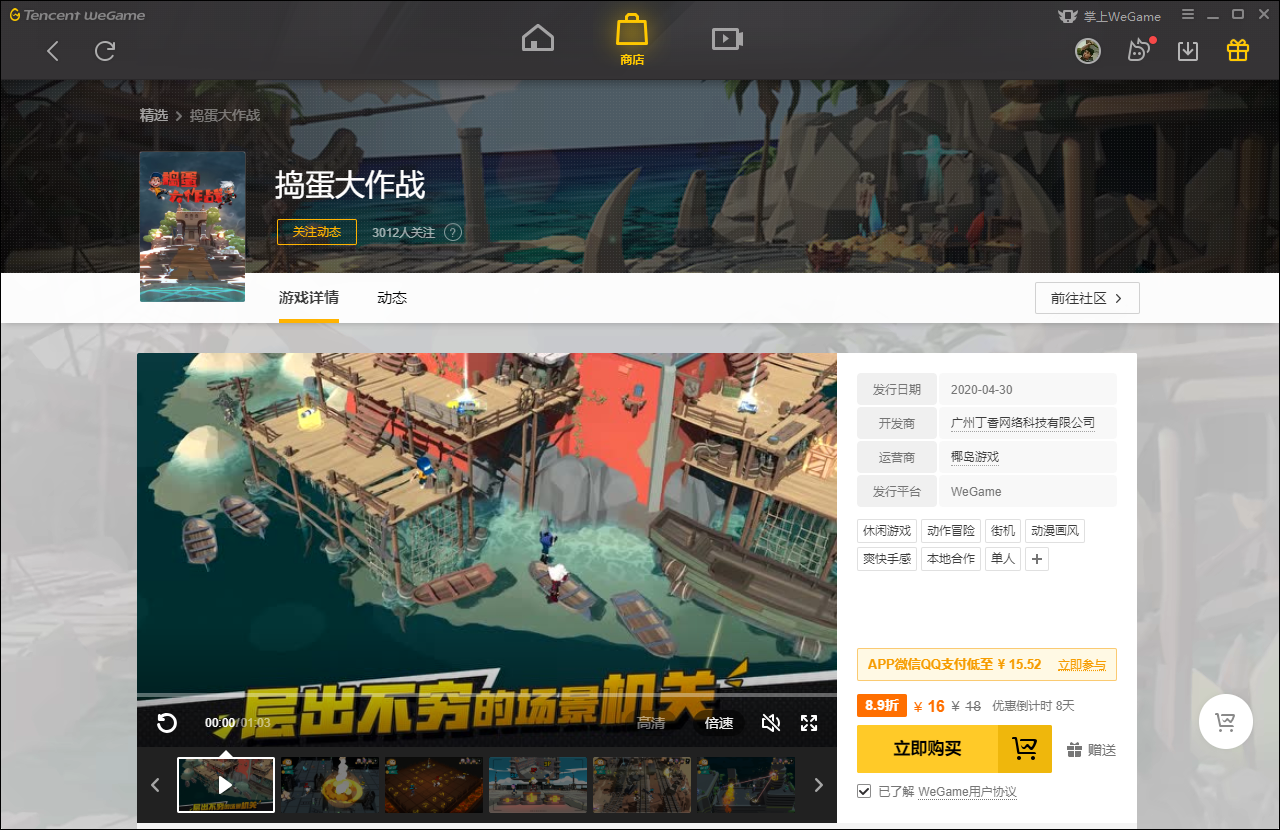Click the release date 2020-04-30
This screenshot has height=830, width=1280.
pyautogui.click(x=982, y=389)
